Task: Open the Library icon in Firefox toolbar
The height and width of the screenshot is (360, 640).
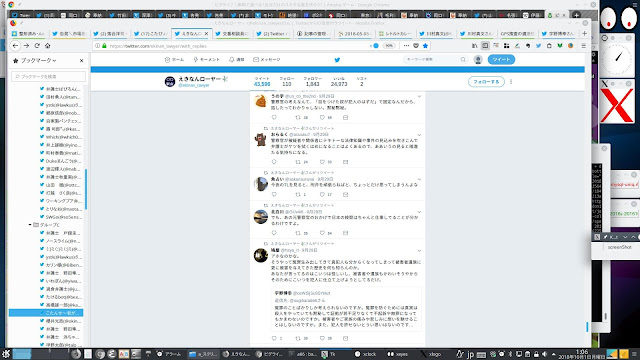Action: click(x=474, y=46)
